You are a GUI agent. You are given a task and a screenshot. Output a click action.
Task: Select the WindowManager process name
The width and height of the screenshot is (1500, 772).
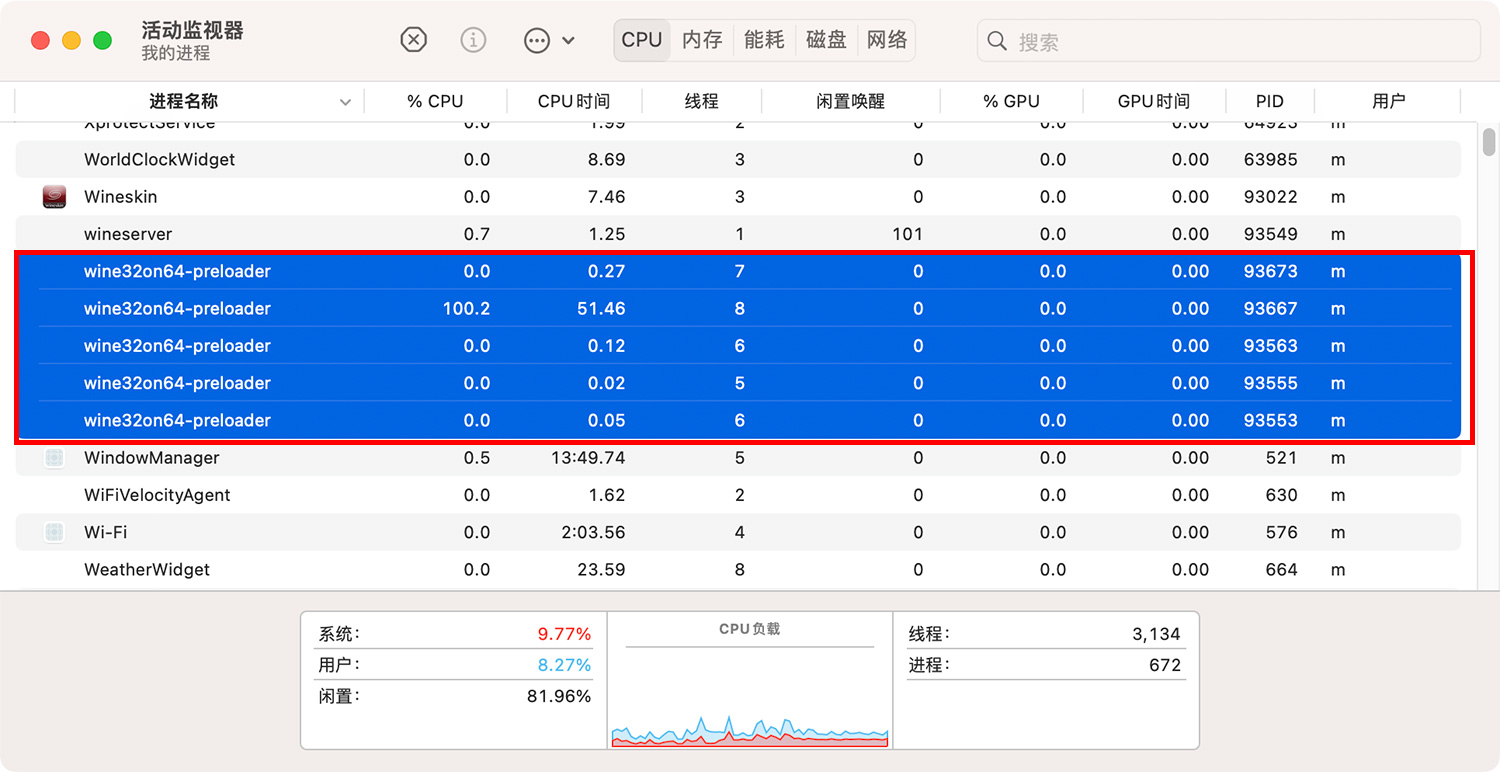pyautogui.click(x=152, y=458)
